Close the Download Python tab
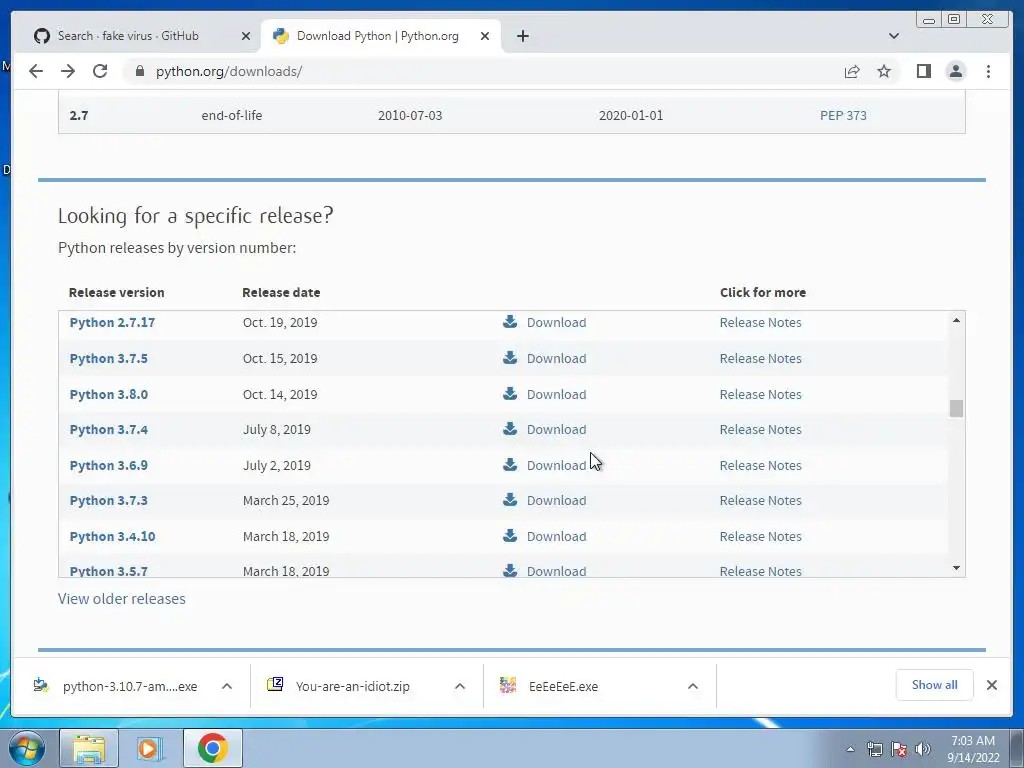 pyautogui.click(x=485, y=36)
